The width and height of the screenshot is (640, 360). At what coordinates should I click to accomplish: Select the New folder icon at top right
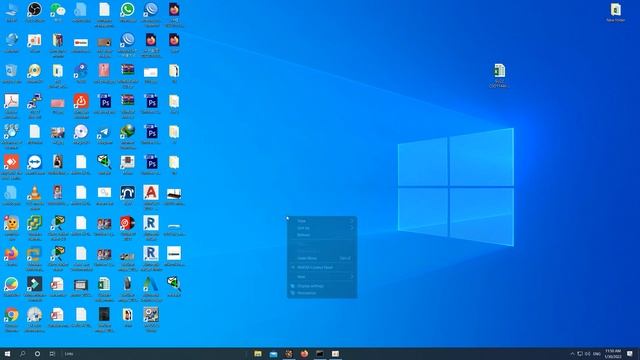click(x=616, y=9)
